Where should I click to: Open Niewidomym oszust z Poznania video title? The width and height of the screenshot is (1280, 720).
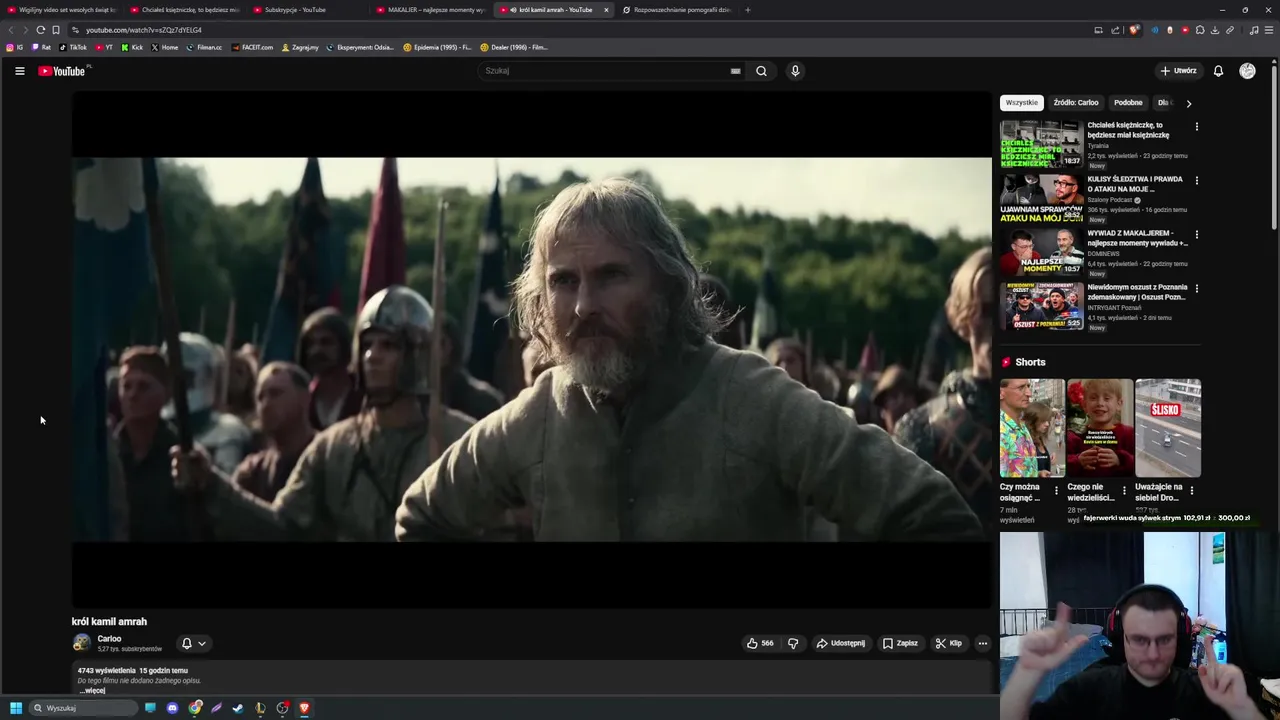click(x=1137, y=292)
